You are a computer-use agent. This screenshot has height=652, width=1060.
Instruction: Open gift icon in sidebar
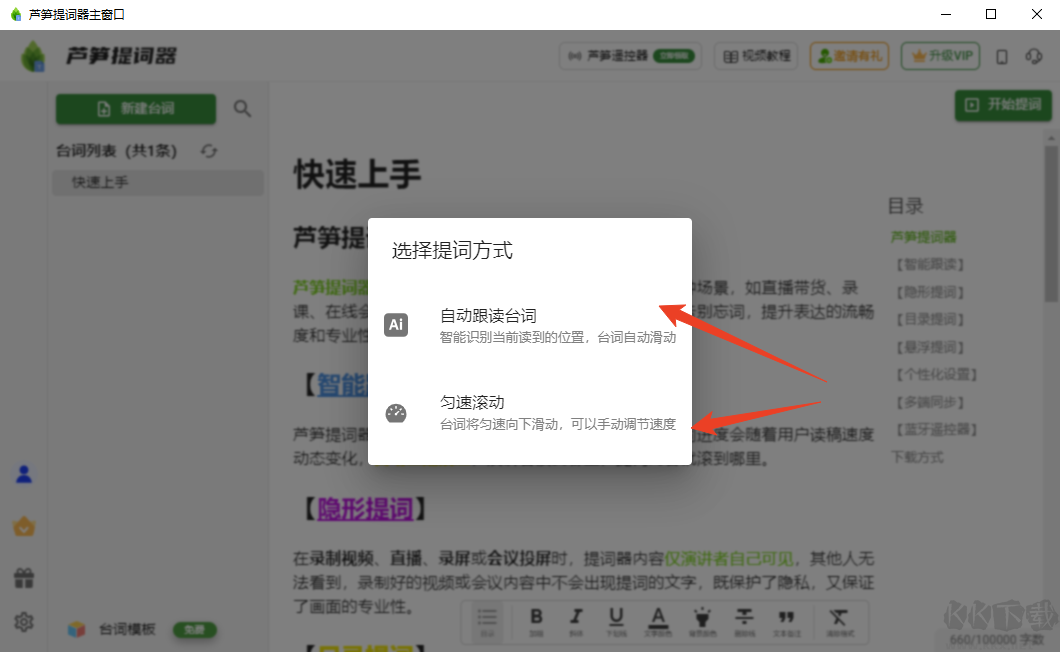(x=24, y=578)
